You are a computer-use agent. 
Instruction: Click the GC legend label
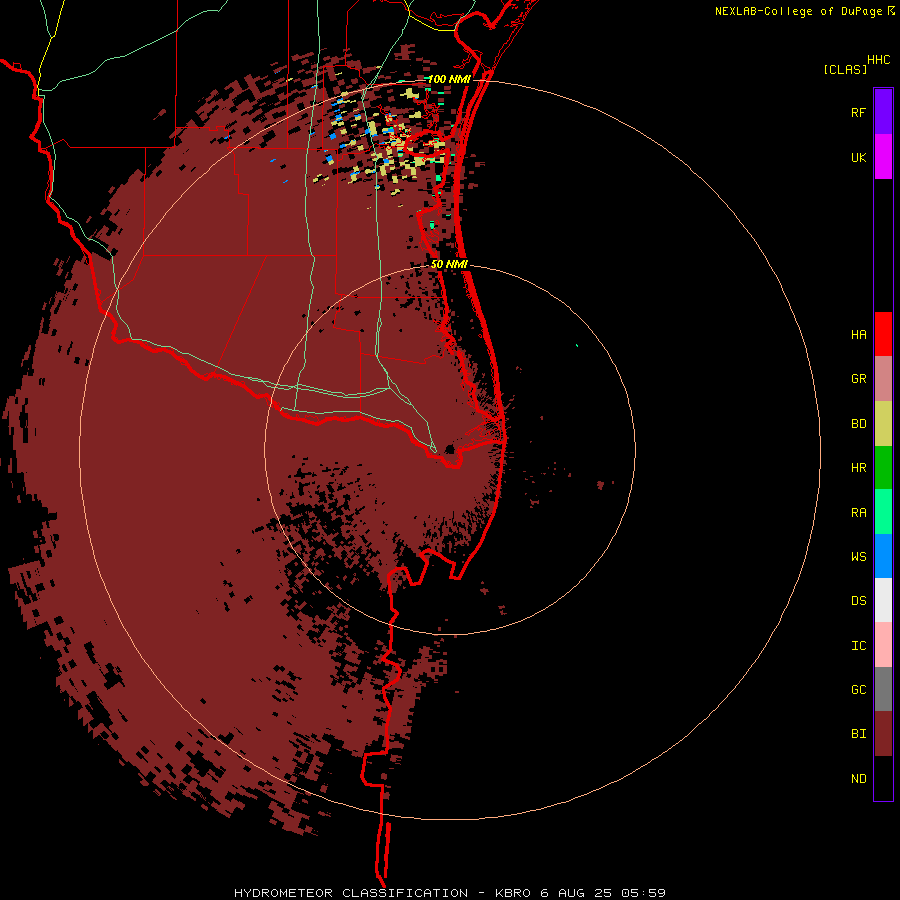(x=858, y=690)
